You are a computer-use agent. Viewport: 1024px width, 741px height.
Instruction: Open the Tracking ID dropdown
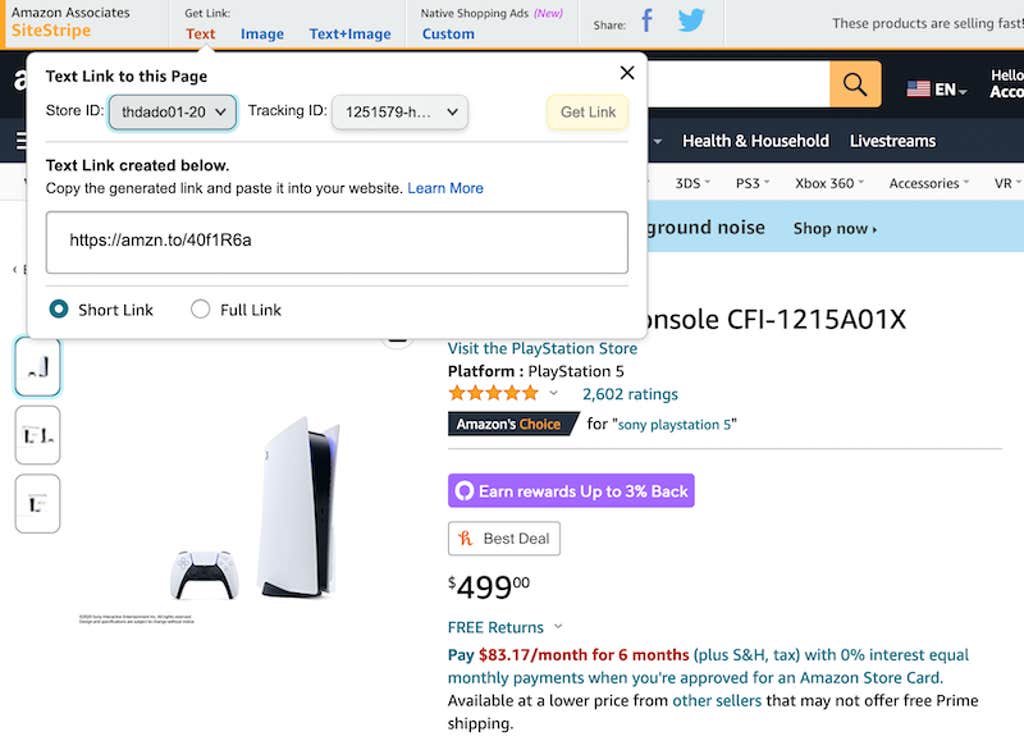click(400, 112)
